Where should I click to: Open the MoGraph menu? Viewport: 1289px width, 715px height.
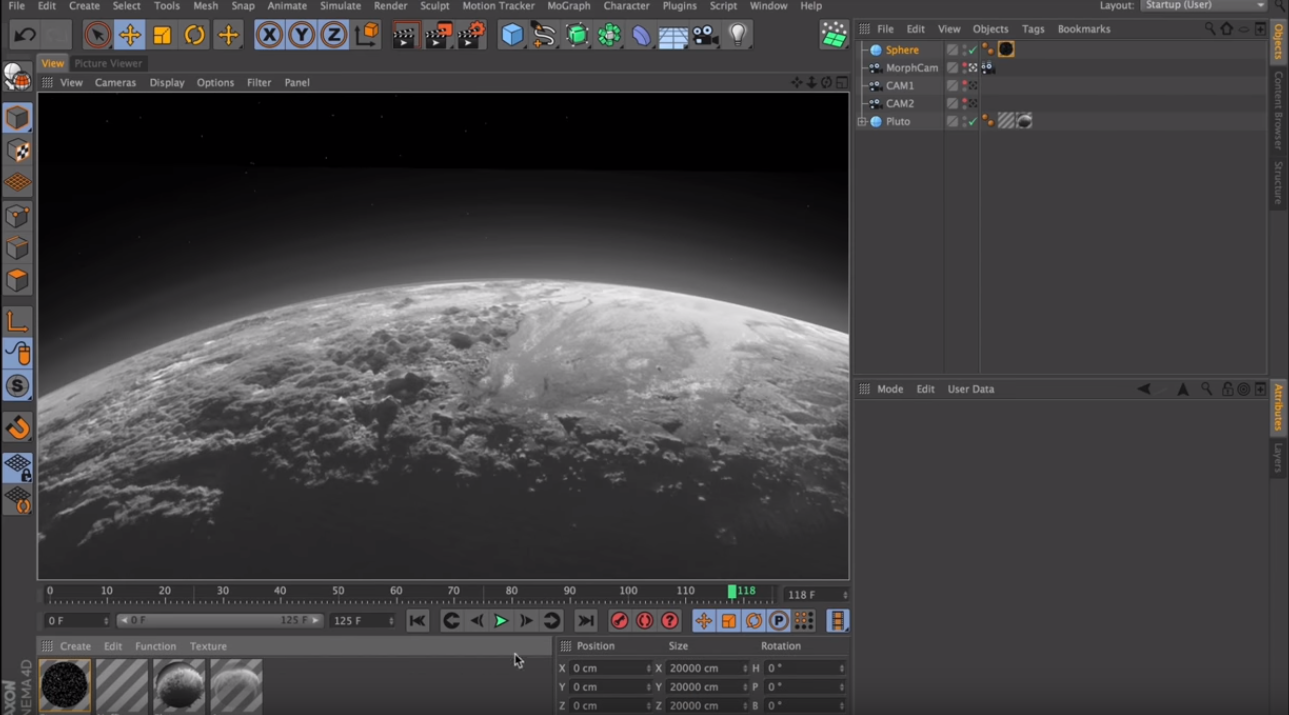568,6
